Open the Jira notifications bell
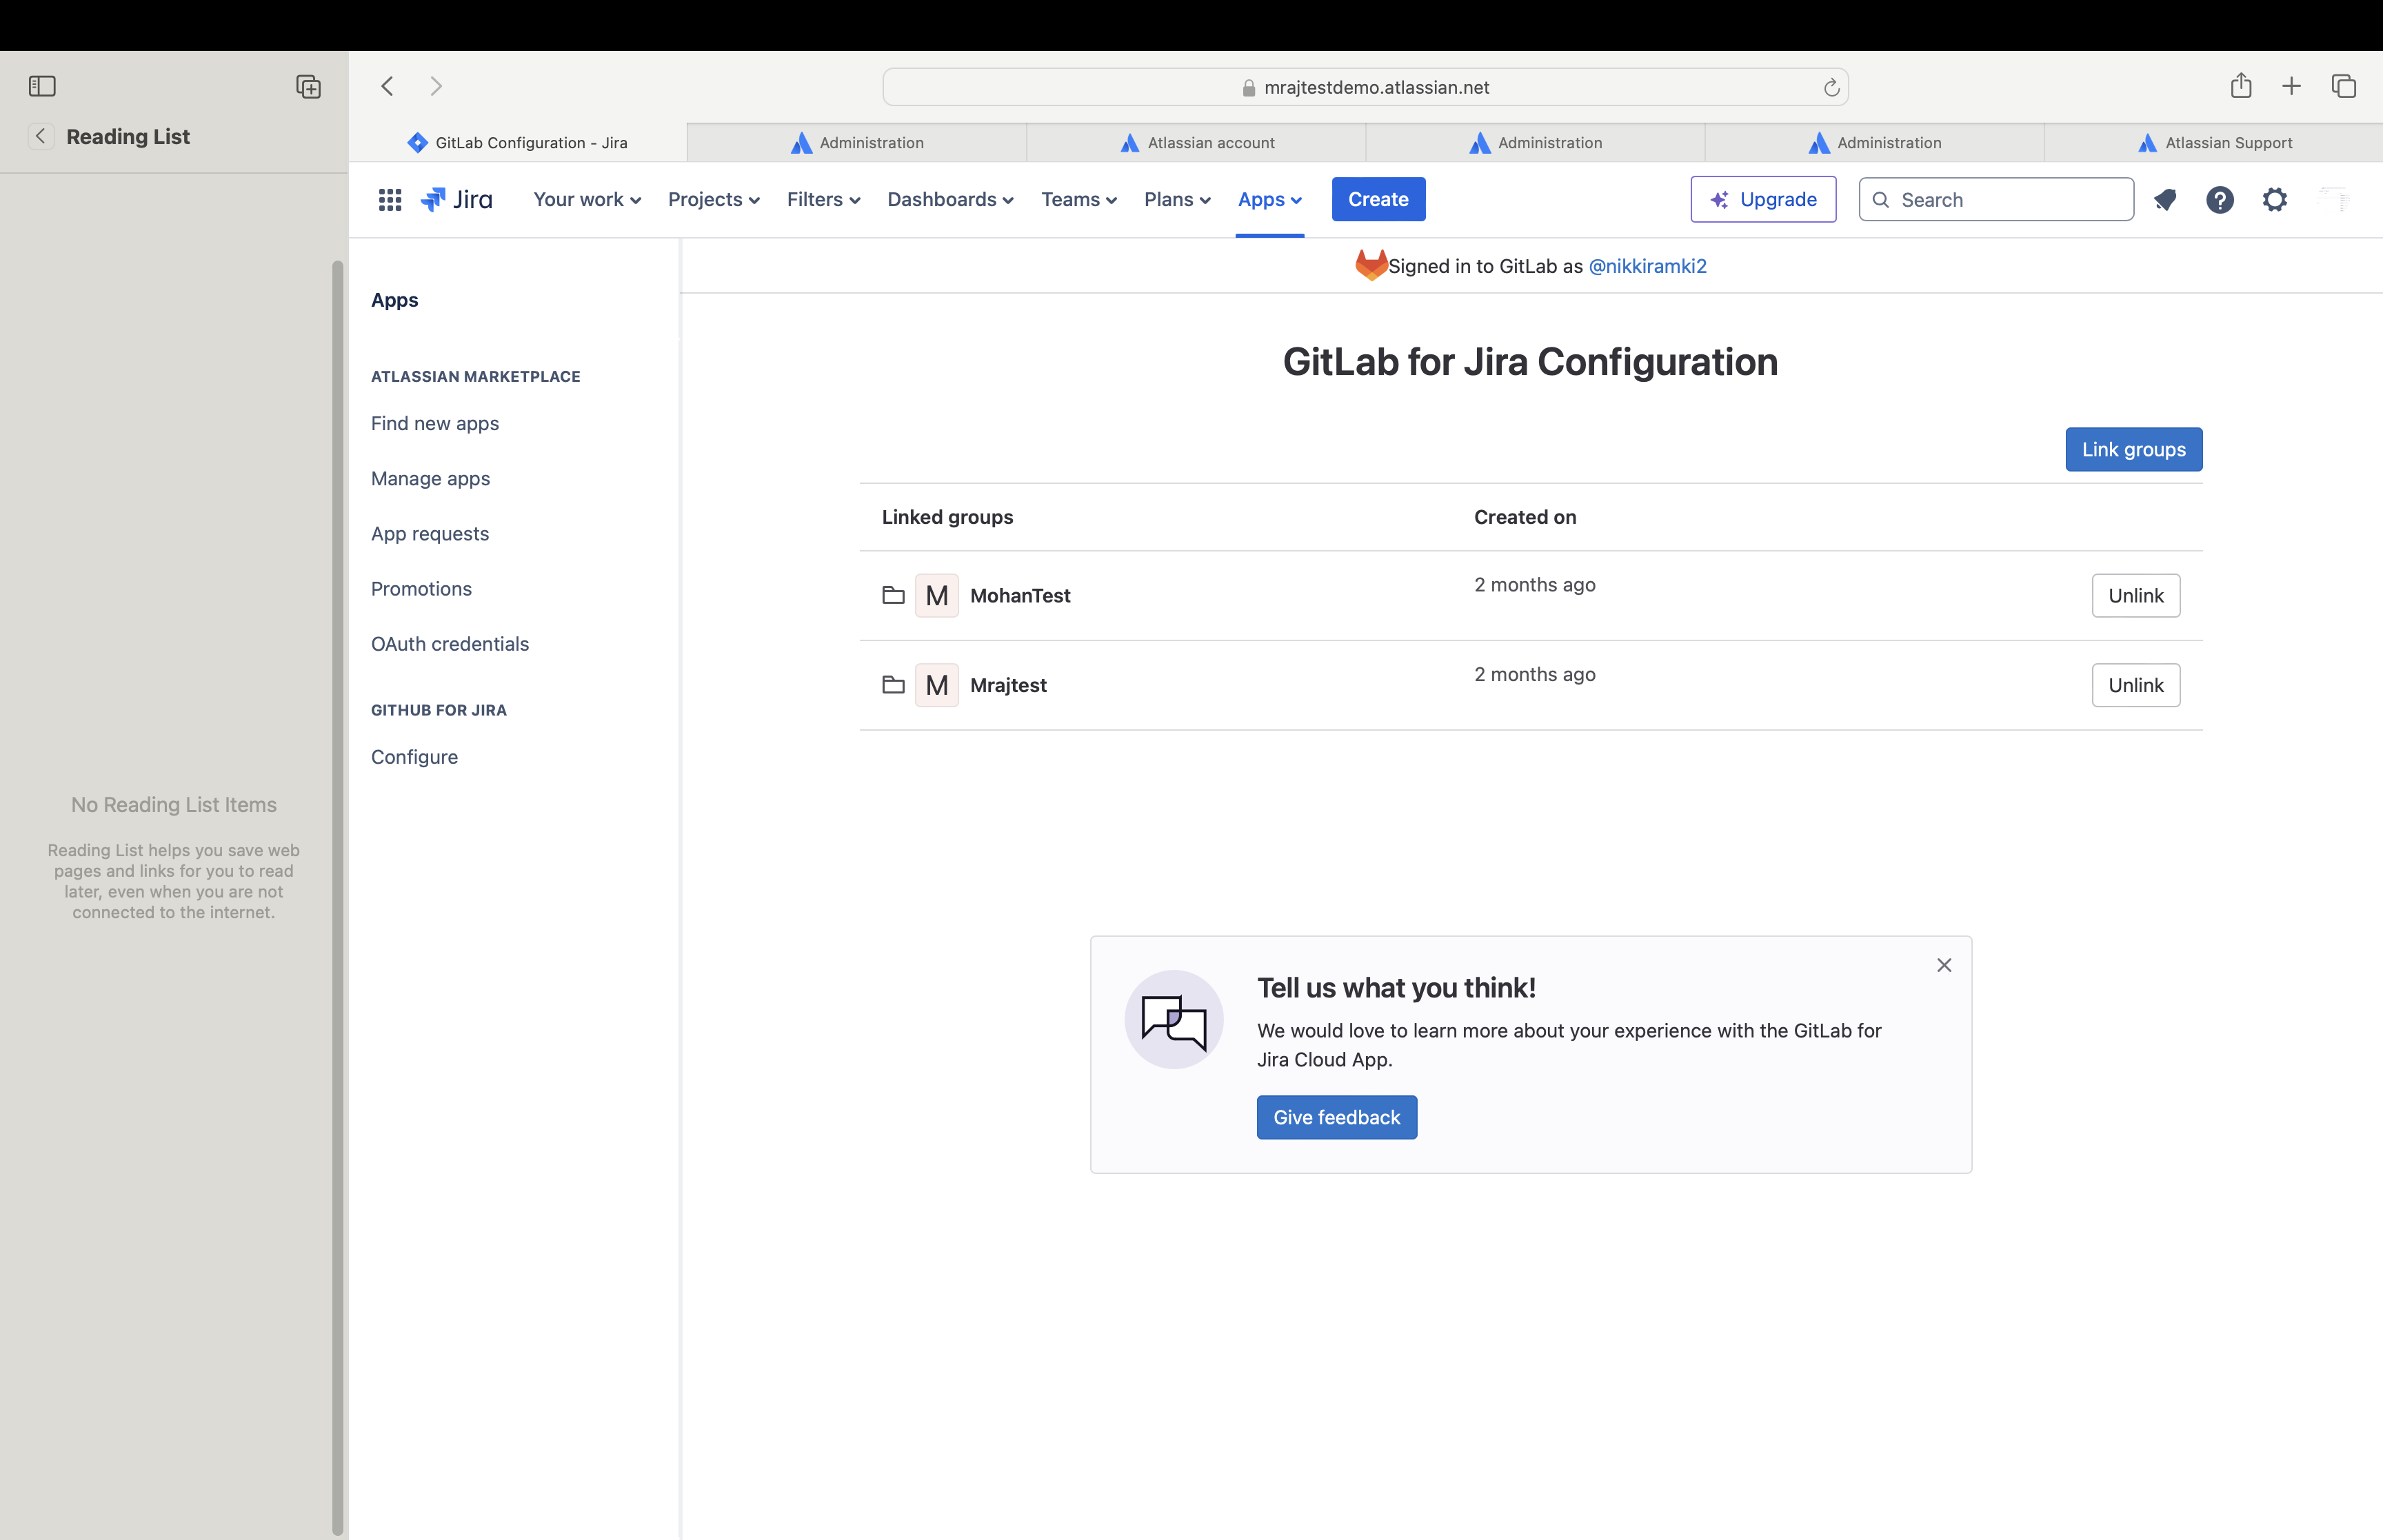 pyautogui.click(x=2165, y=200)
